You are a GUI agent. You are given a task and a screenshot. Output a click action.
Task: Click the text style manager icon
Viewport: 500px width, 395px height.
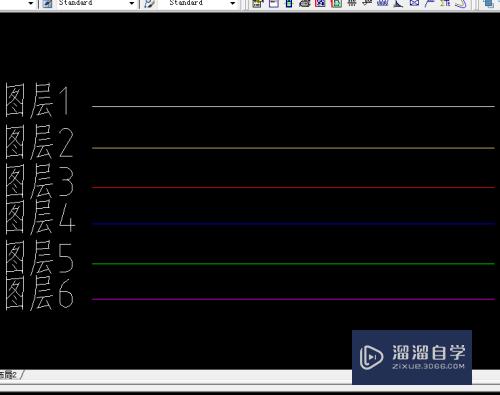click(x=47, y=3)
